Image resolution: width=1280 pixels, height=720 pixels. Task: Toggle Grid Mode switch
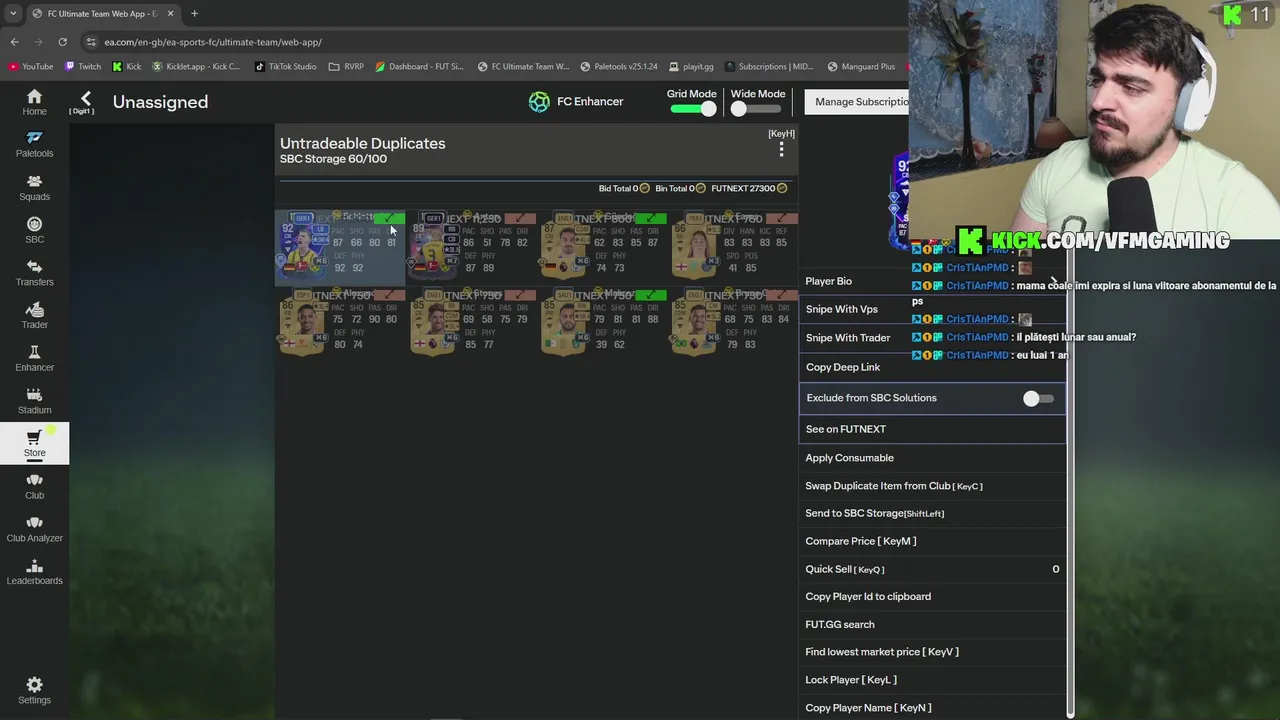(x=693, y=109)
